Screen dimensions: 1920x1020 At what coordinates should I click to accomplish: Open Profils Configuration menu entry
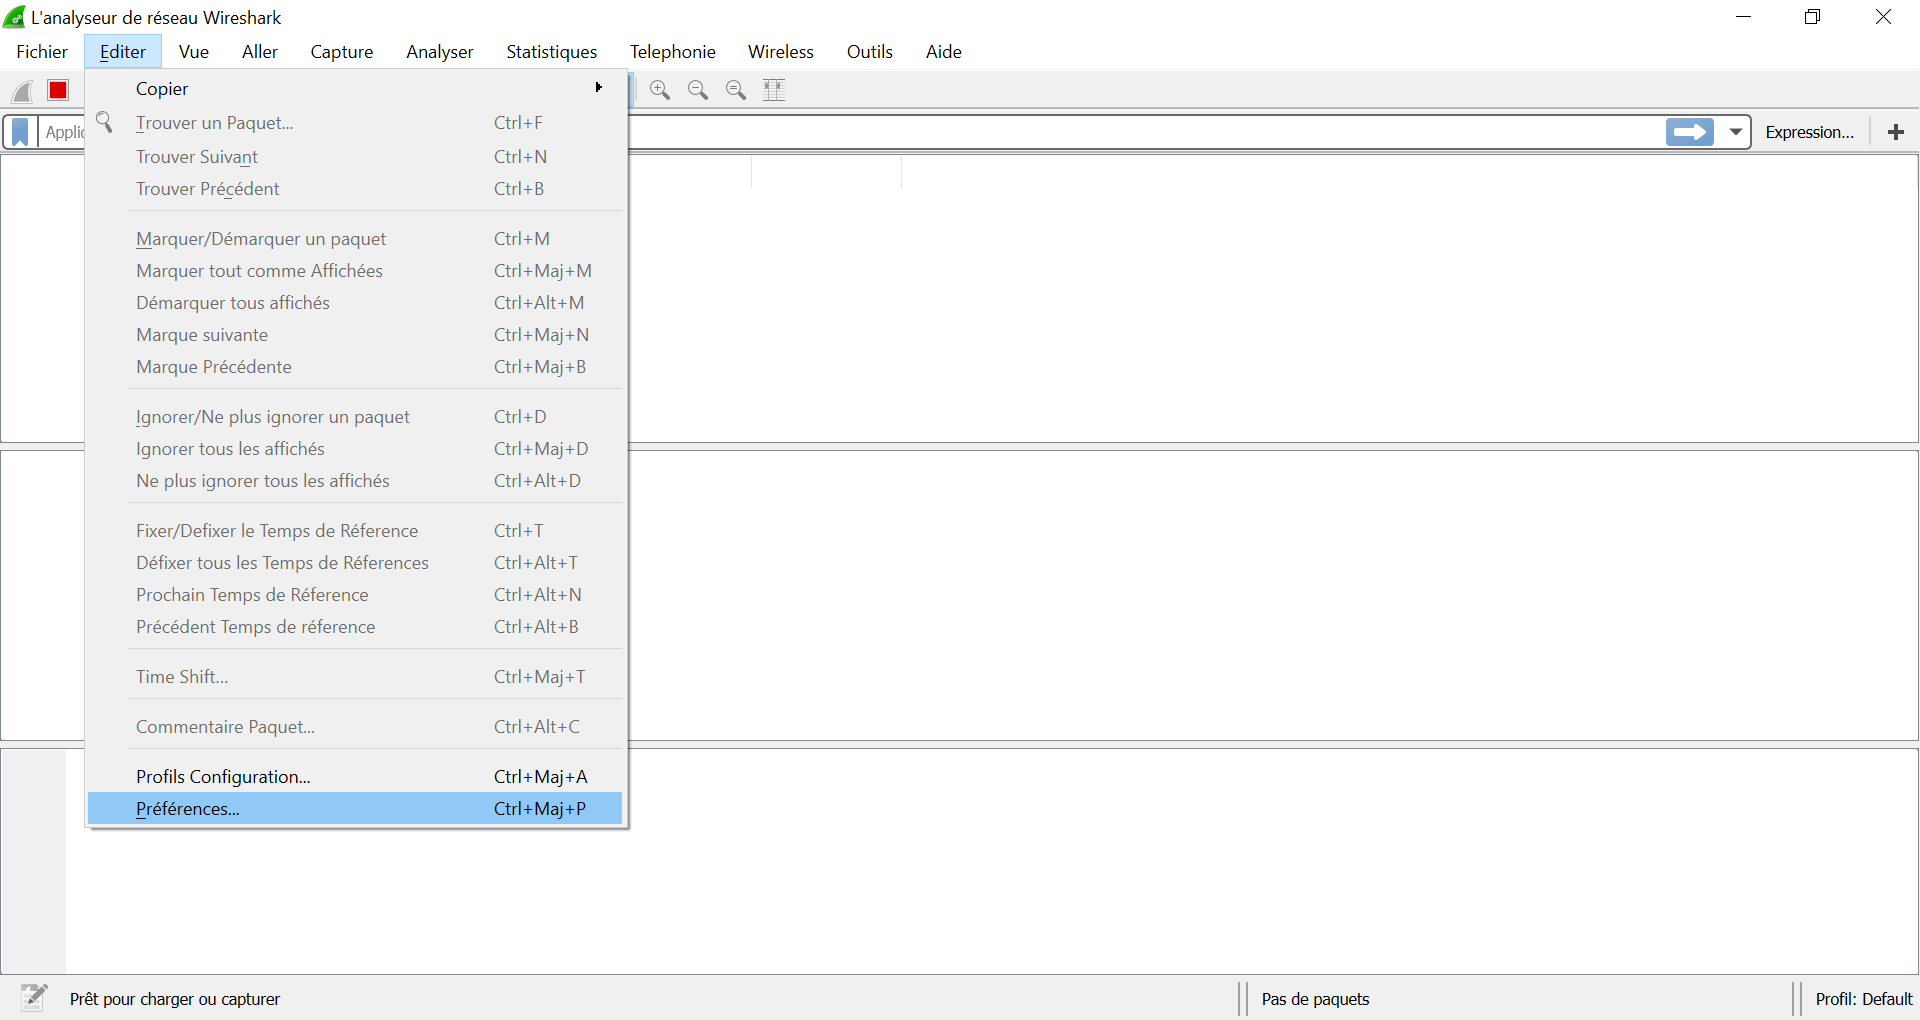(355, 777)
